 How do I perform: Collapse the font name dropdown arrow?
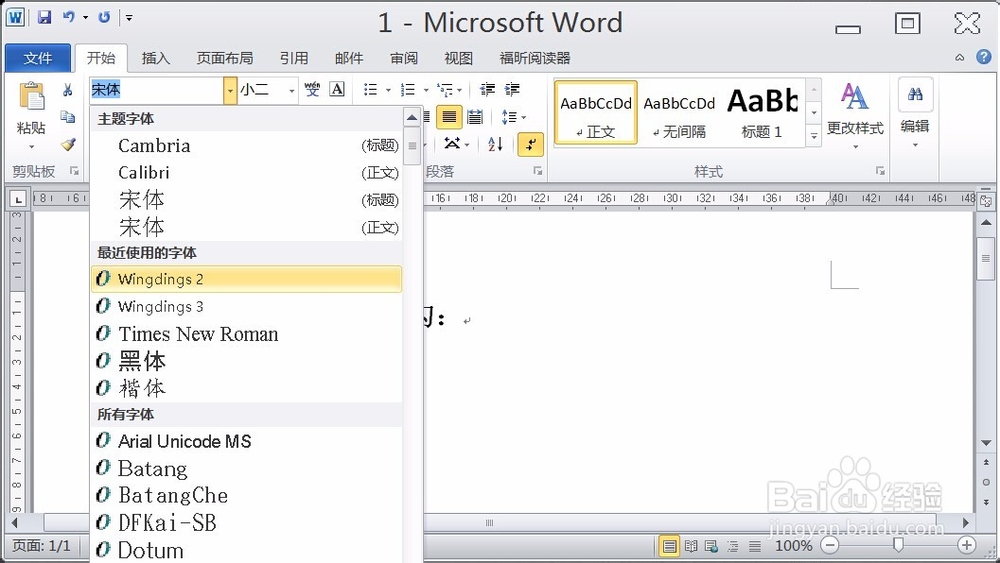click(230, 90)
